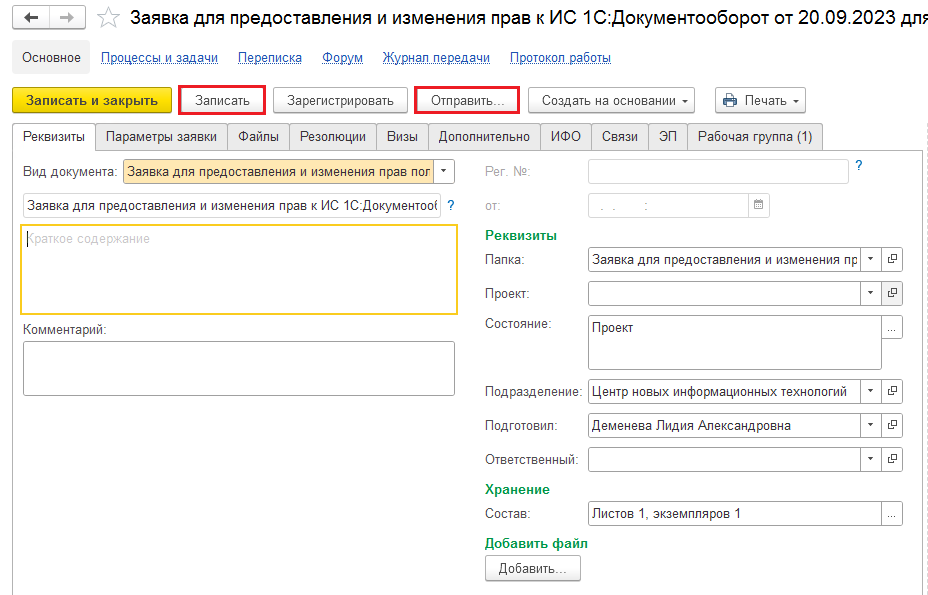The height and width of the screenshot is (595, 928).
Task: Click the Зарегистрировать button
Action: [x=340, y=101]
